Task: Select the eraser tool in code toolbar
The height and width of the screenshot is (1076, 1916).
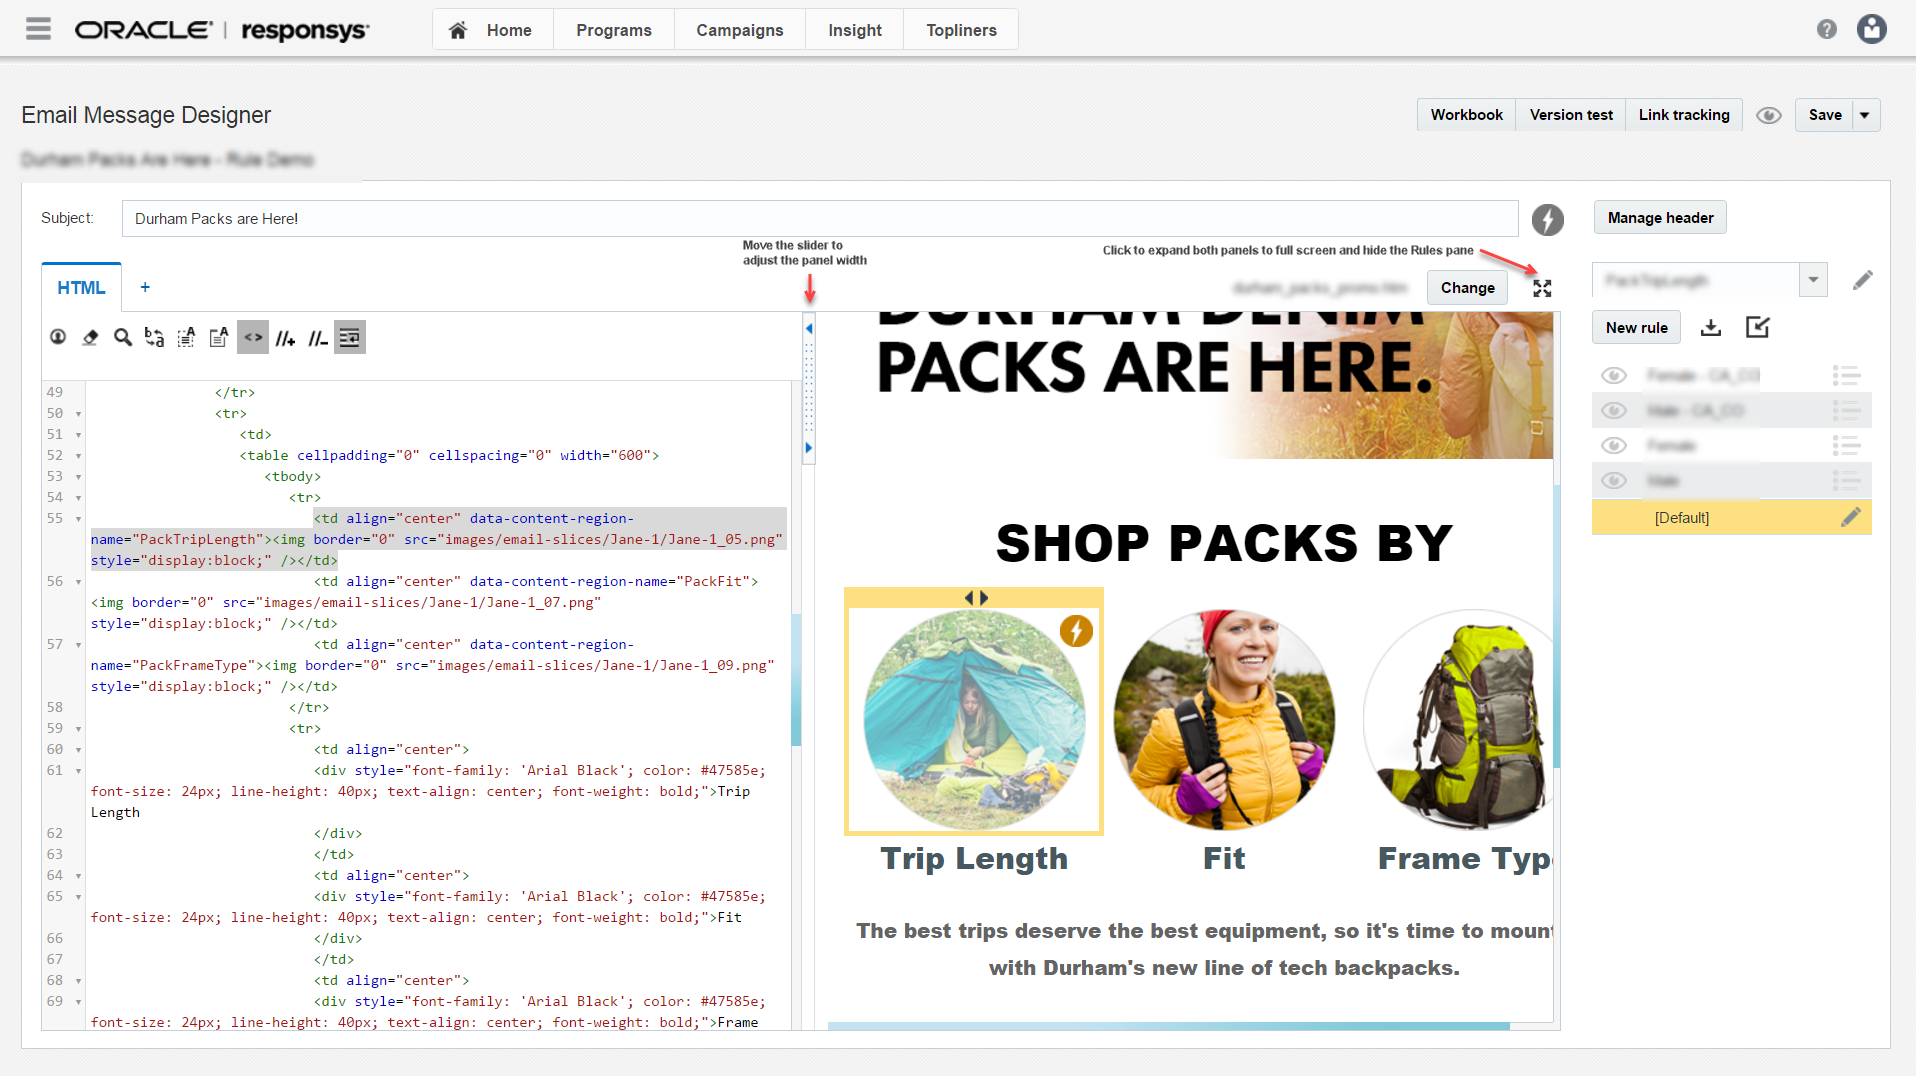Action: [x=90, y=338]
